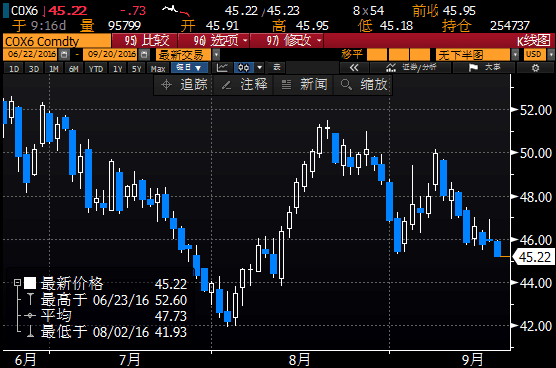Click the 8月 label on time axis
This screenshot has width=556, height=368.
click(x=299, y=360)
